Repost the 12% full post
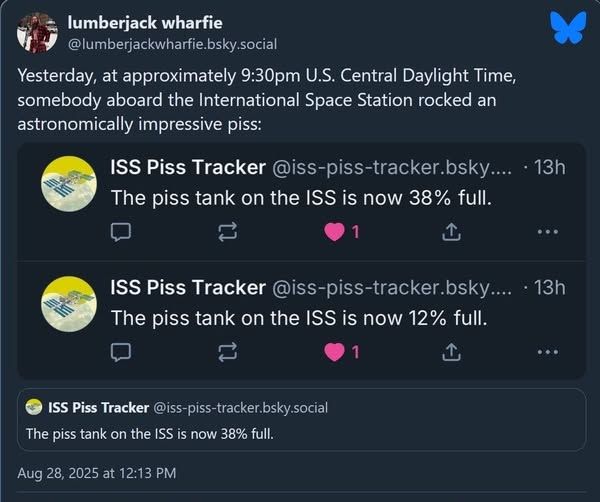The width and height of the screenshot is (600, 502). coord(227,351)
